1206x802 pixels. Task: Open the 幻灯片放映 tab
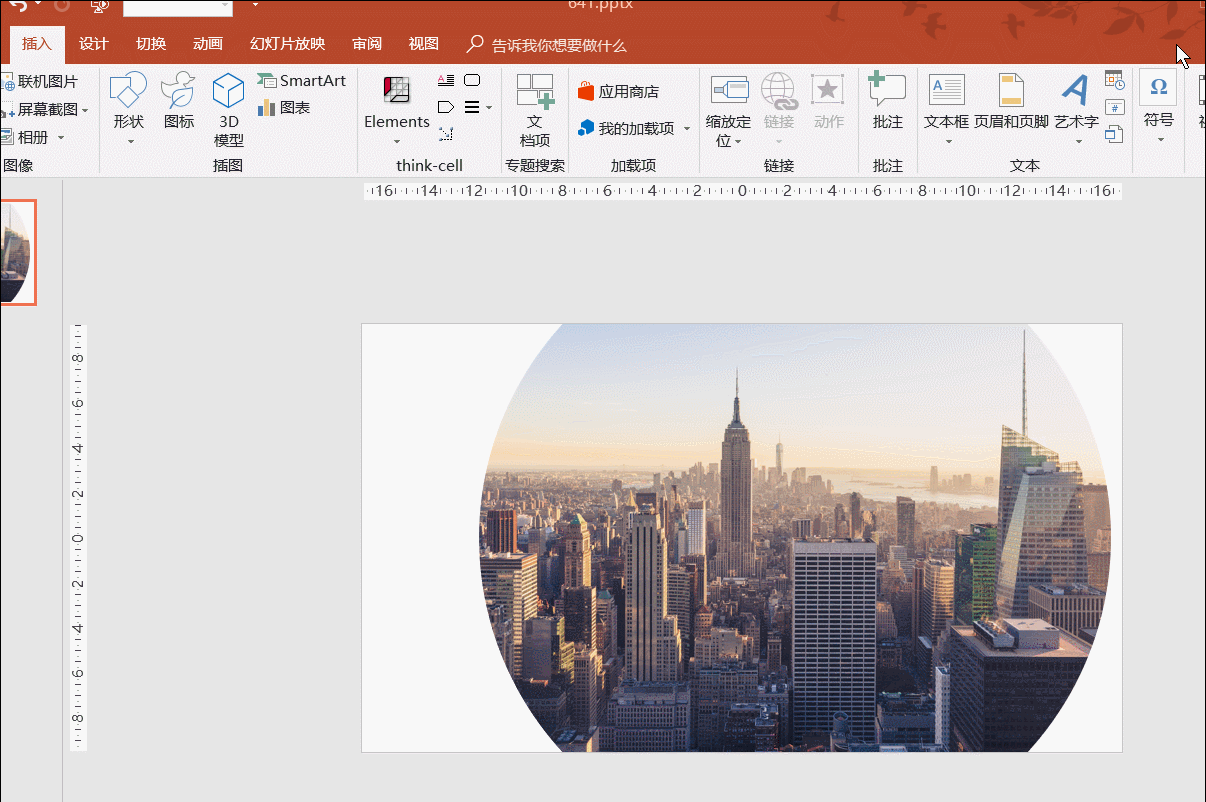pos(287,44)
